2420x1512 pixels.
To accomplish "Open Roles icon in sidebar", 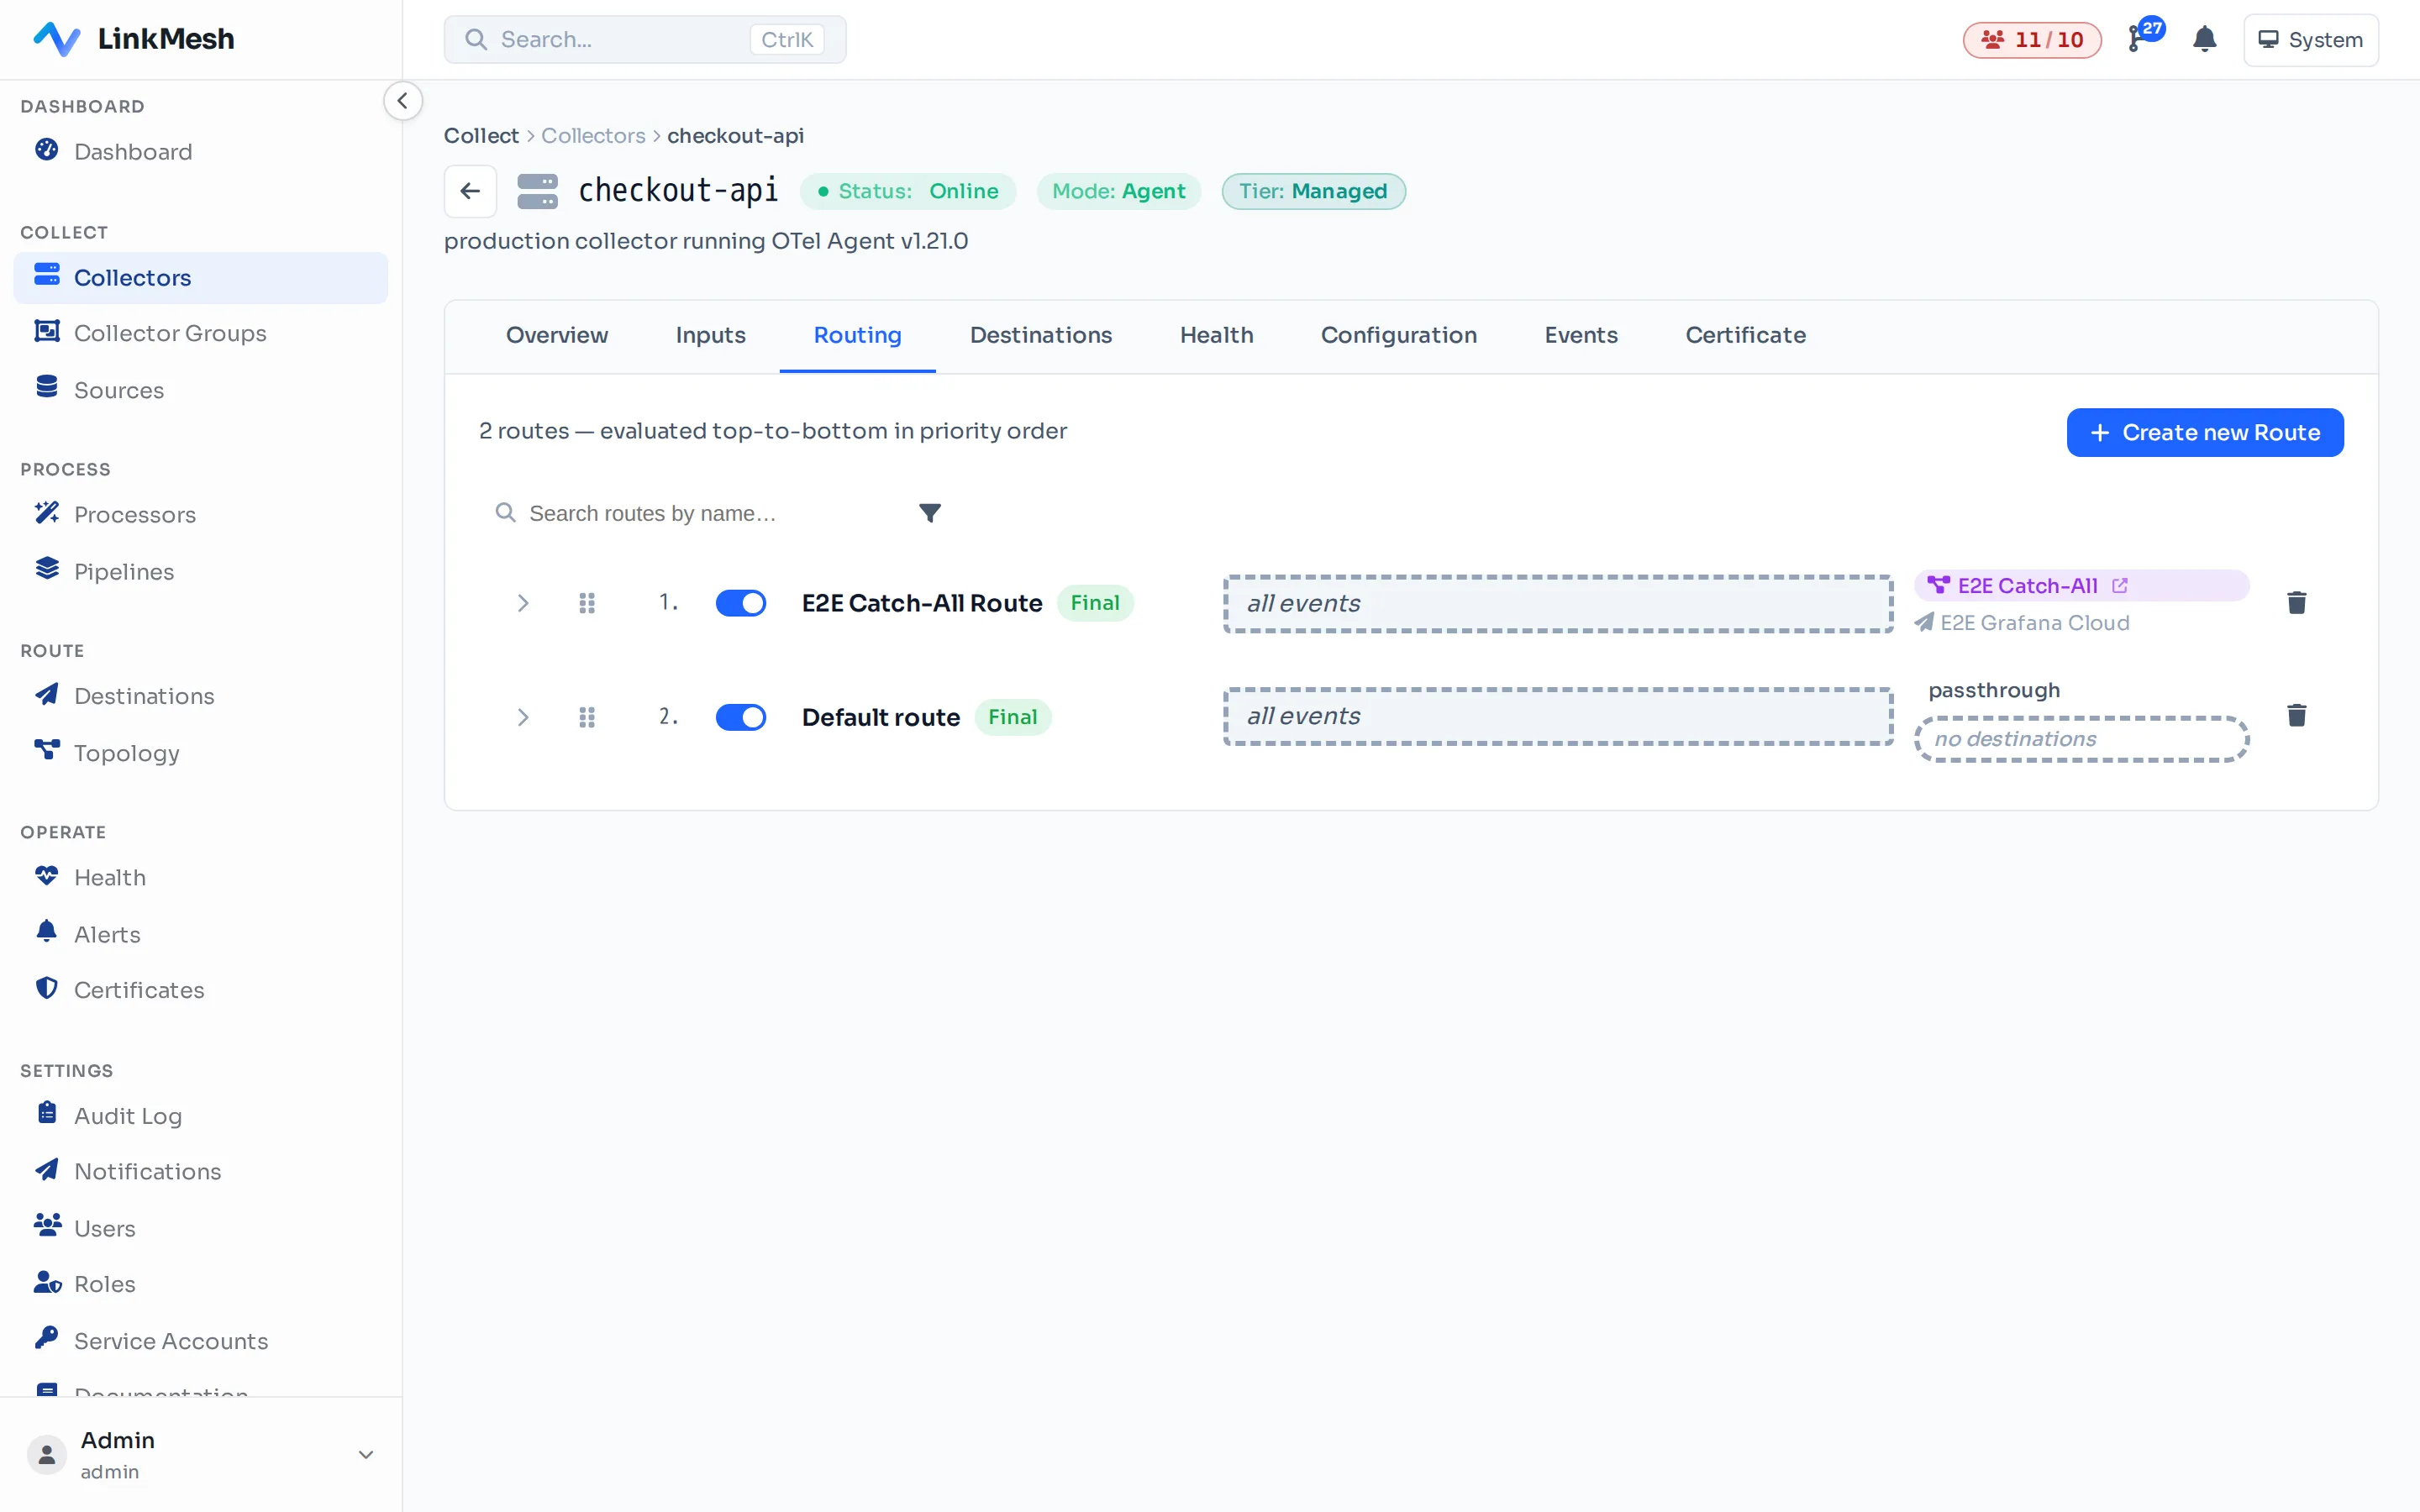I will (x=46, y=1283).
